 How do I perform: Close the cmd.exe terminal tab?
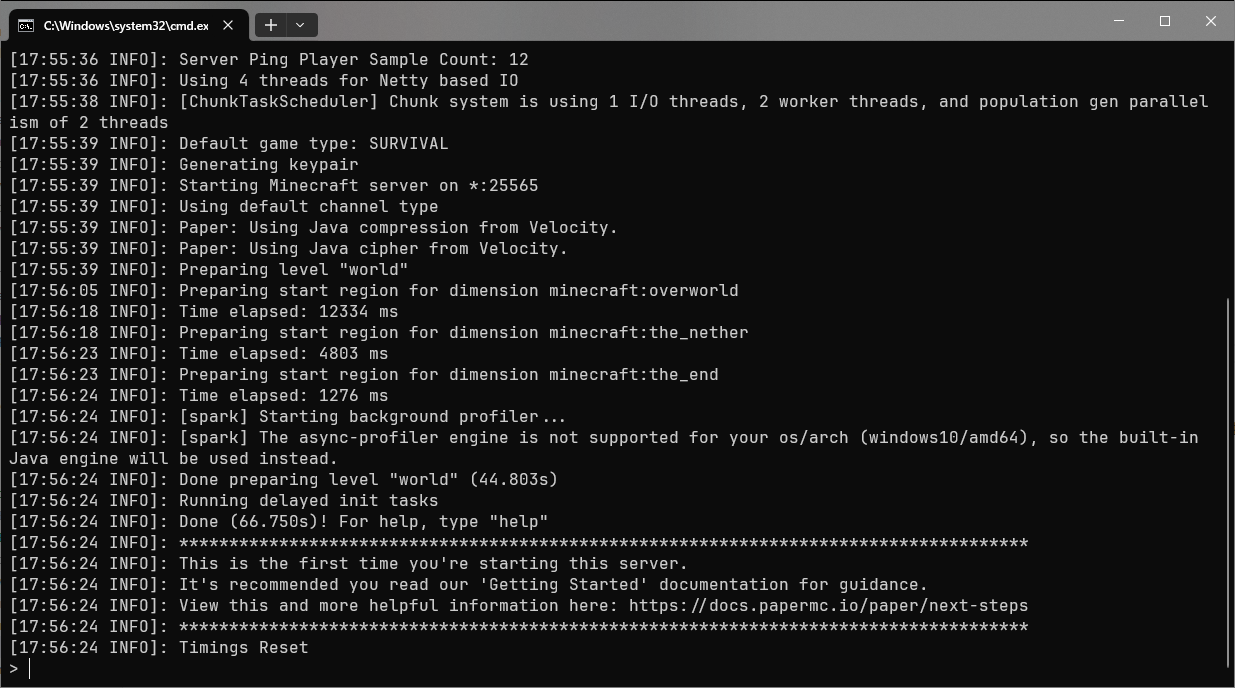(x=229, y=25)
